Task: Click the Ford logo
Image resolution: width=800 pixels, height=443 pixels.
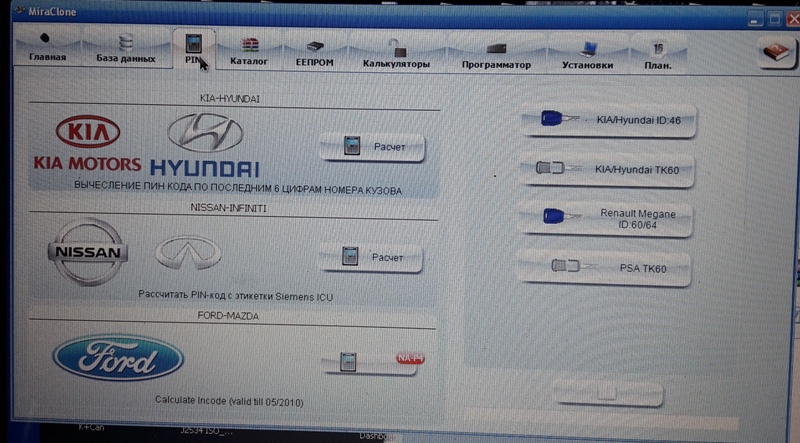Action: (118, 357)
